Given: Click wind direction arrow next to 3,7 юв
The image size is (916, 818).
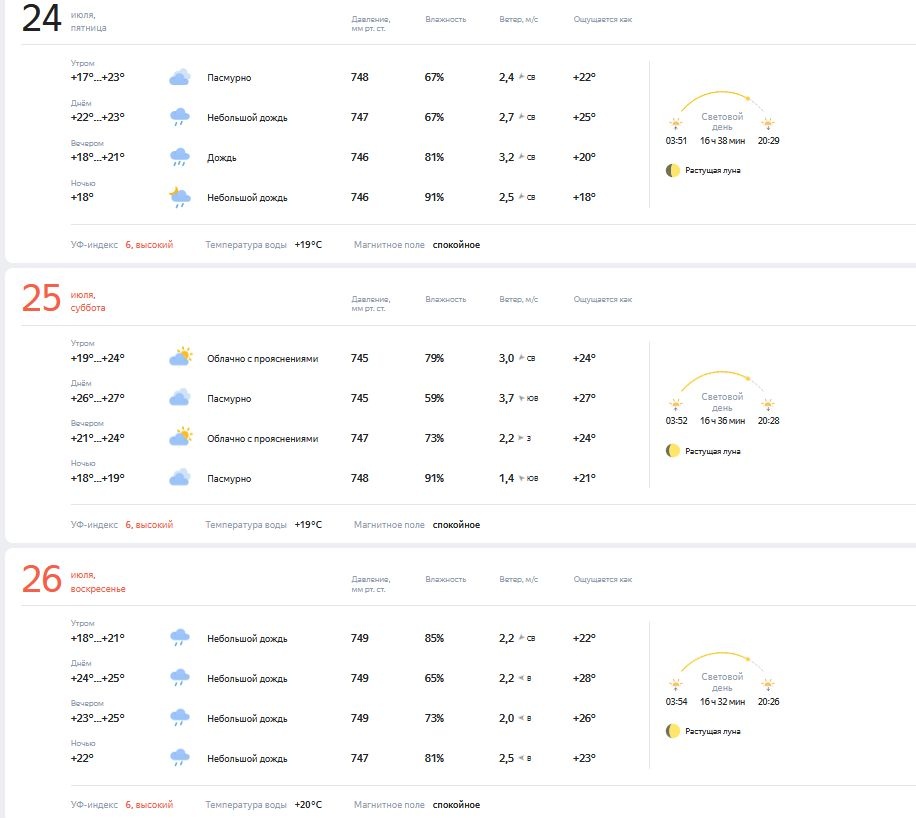Looking at the screenshot, I should click(521, 398).
